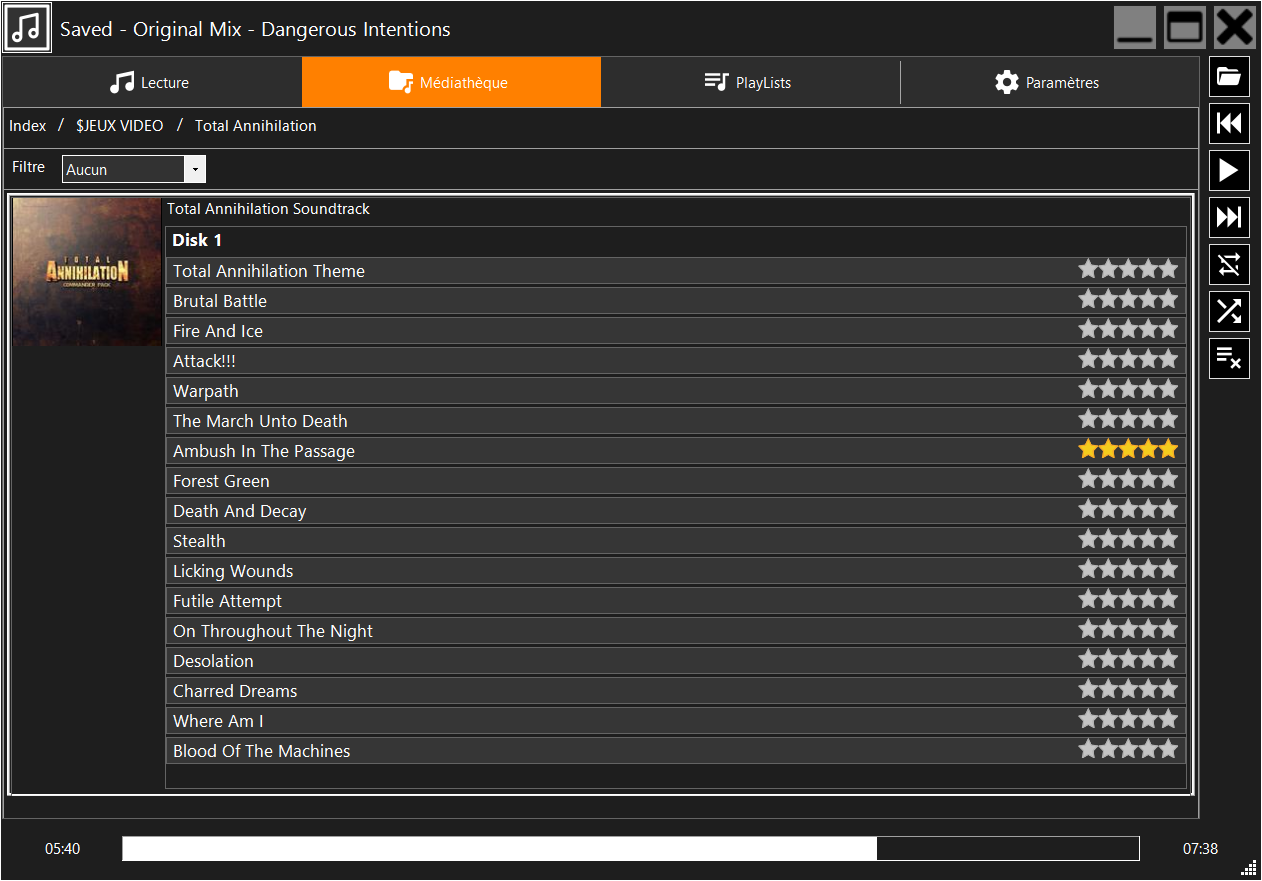
Task: Select the Licking Wounds track
Action: coord(676,571)
